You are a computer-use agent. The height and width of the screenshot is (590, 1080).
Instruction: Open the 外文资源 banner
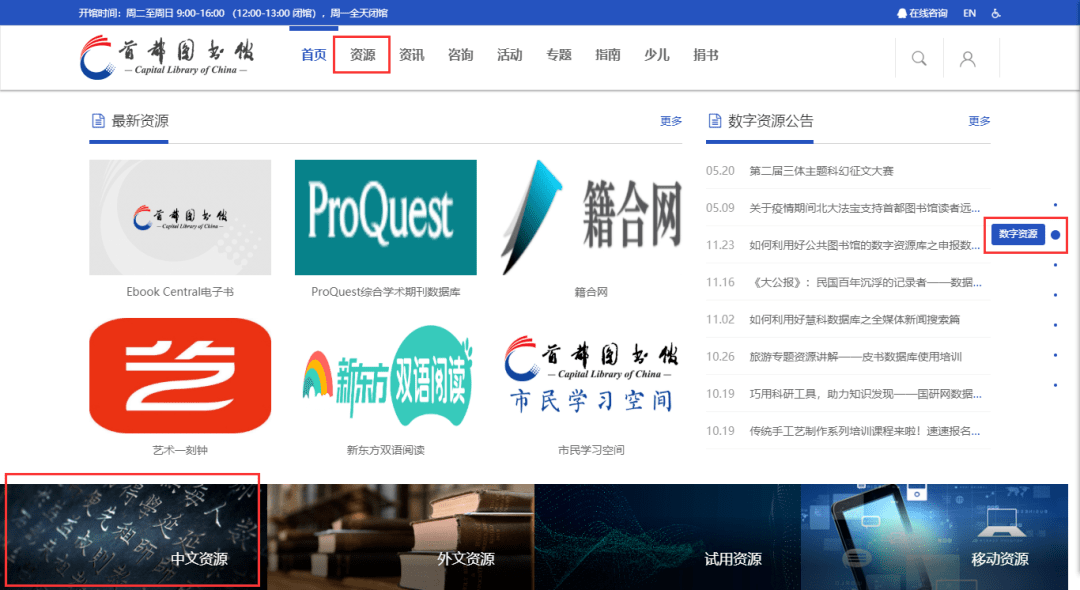[400, 536]
